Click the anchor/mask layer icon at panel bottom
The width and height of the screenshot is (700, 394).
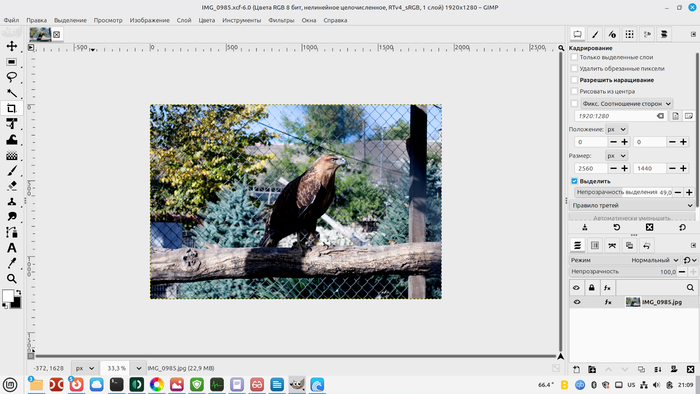click(674, 369)
